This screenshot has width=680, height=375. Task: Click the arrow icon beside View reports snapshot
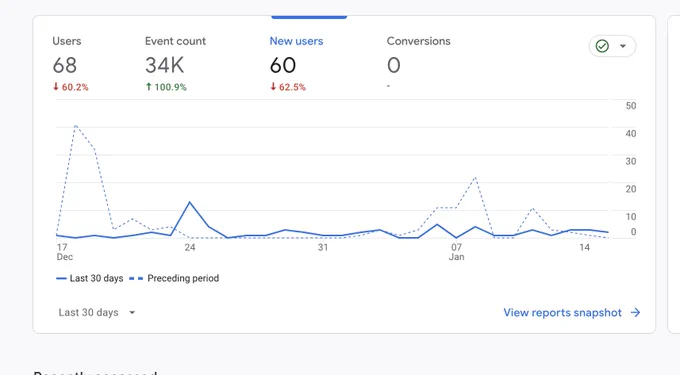(x=635, y=313)
